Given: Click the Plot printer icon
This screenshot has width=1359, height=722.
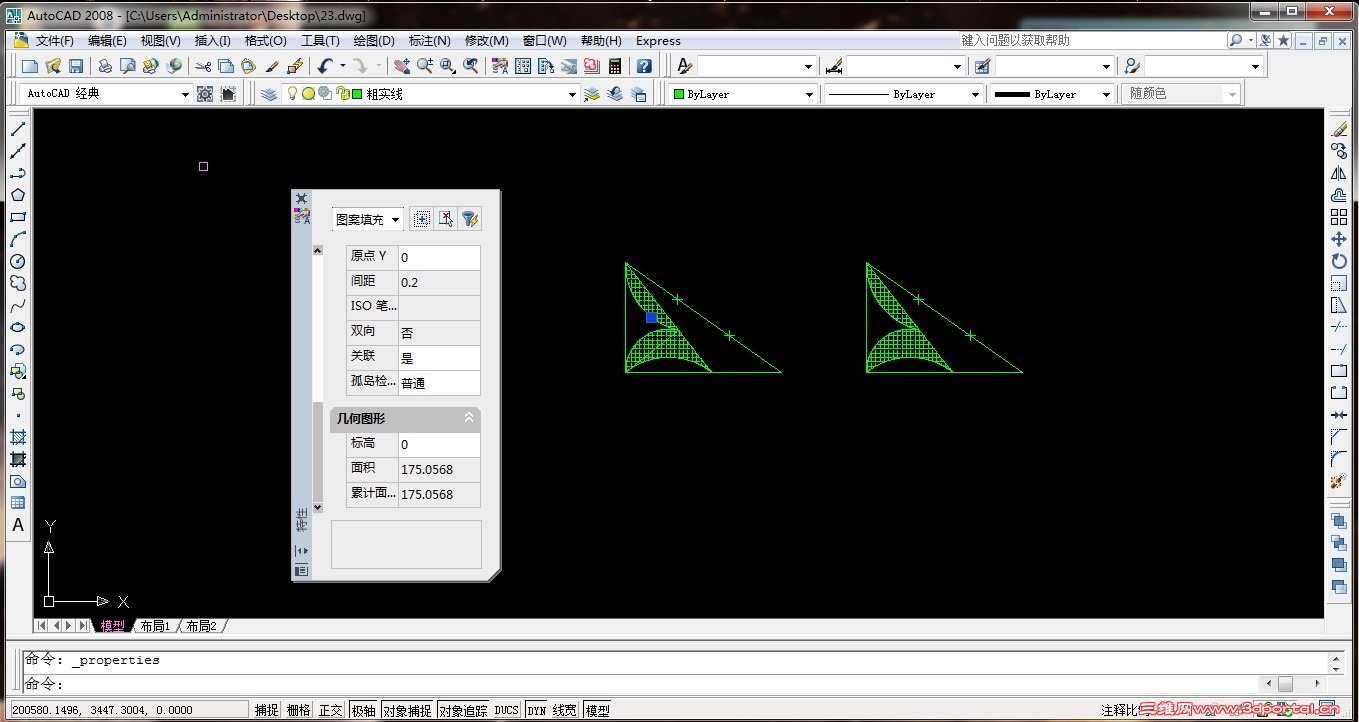Looking at the screenshot, I should pyautogui.click(x=105, y=66).
